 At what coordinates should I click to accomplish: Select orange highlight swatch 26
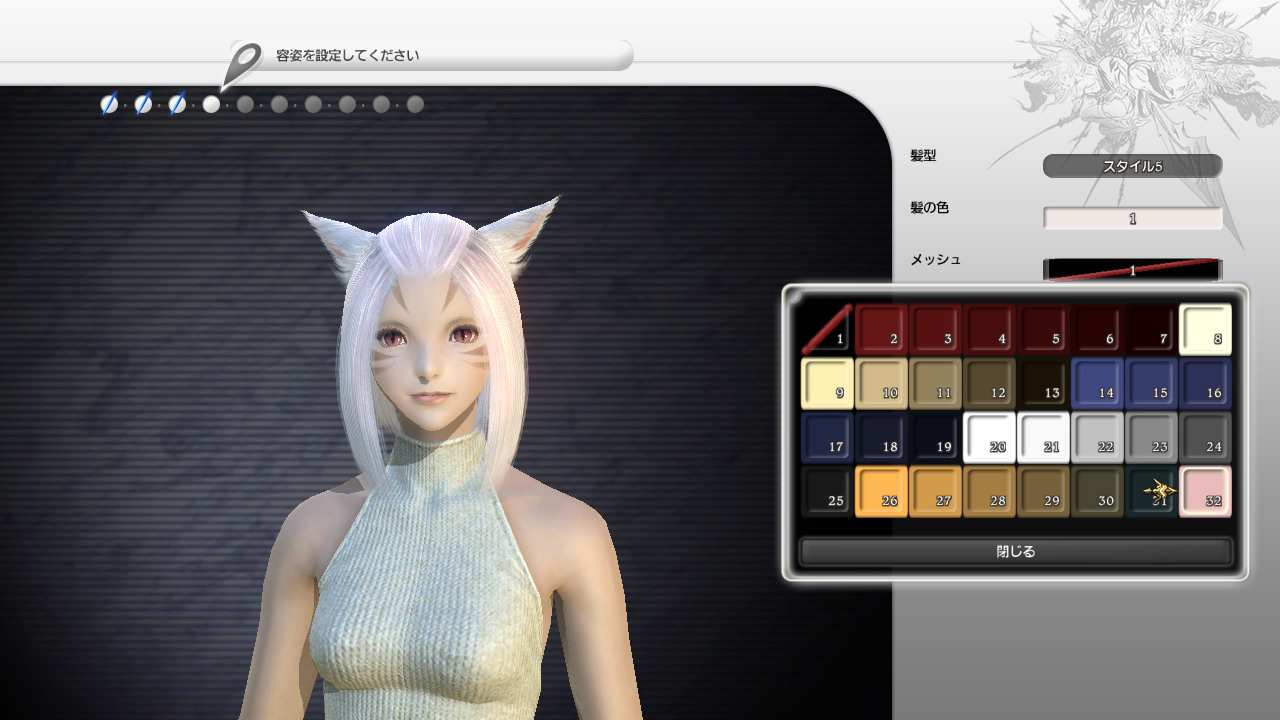[x=881, y=492]
